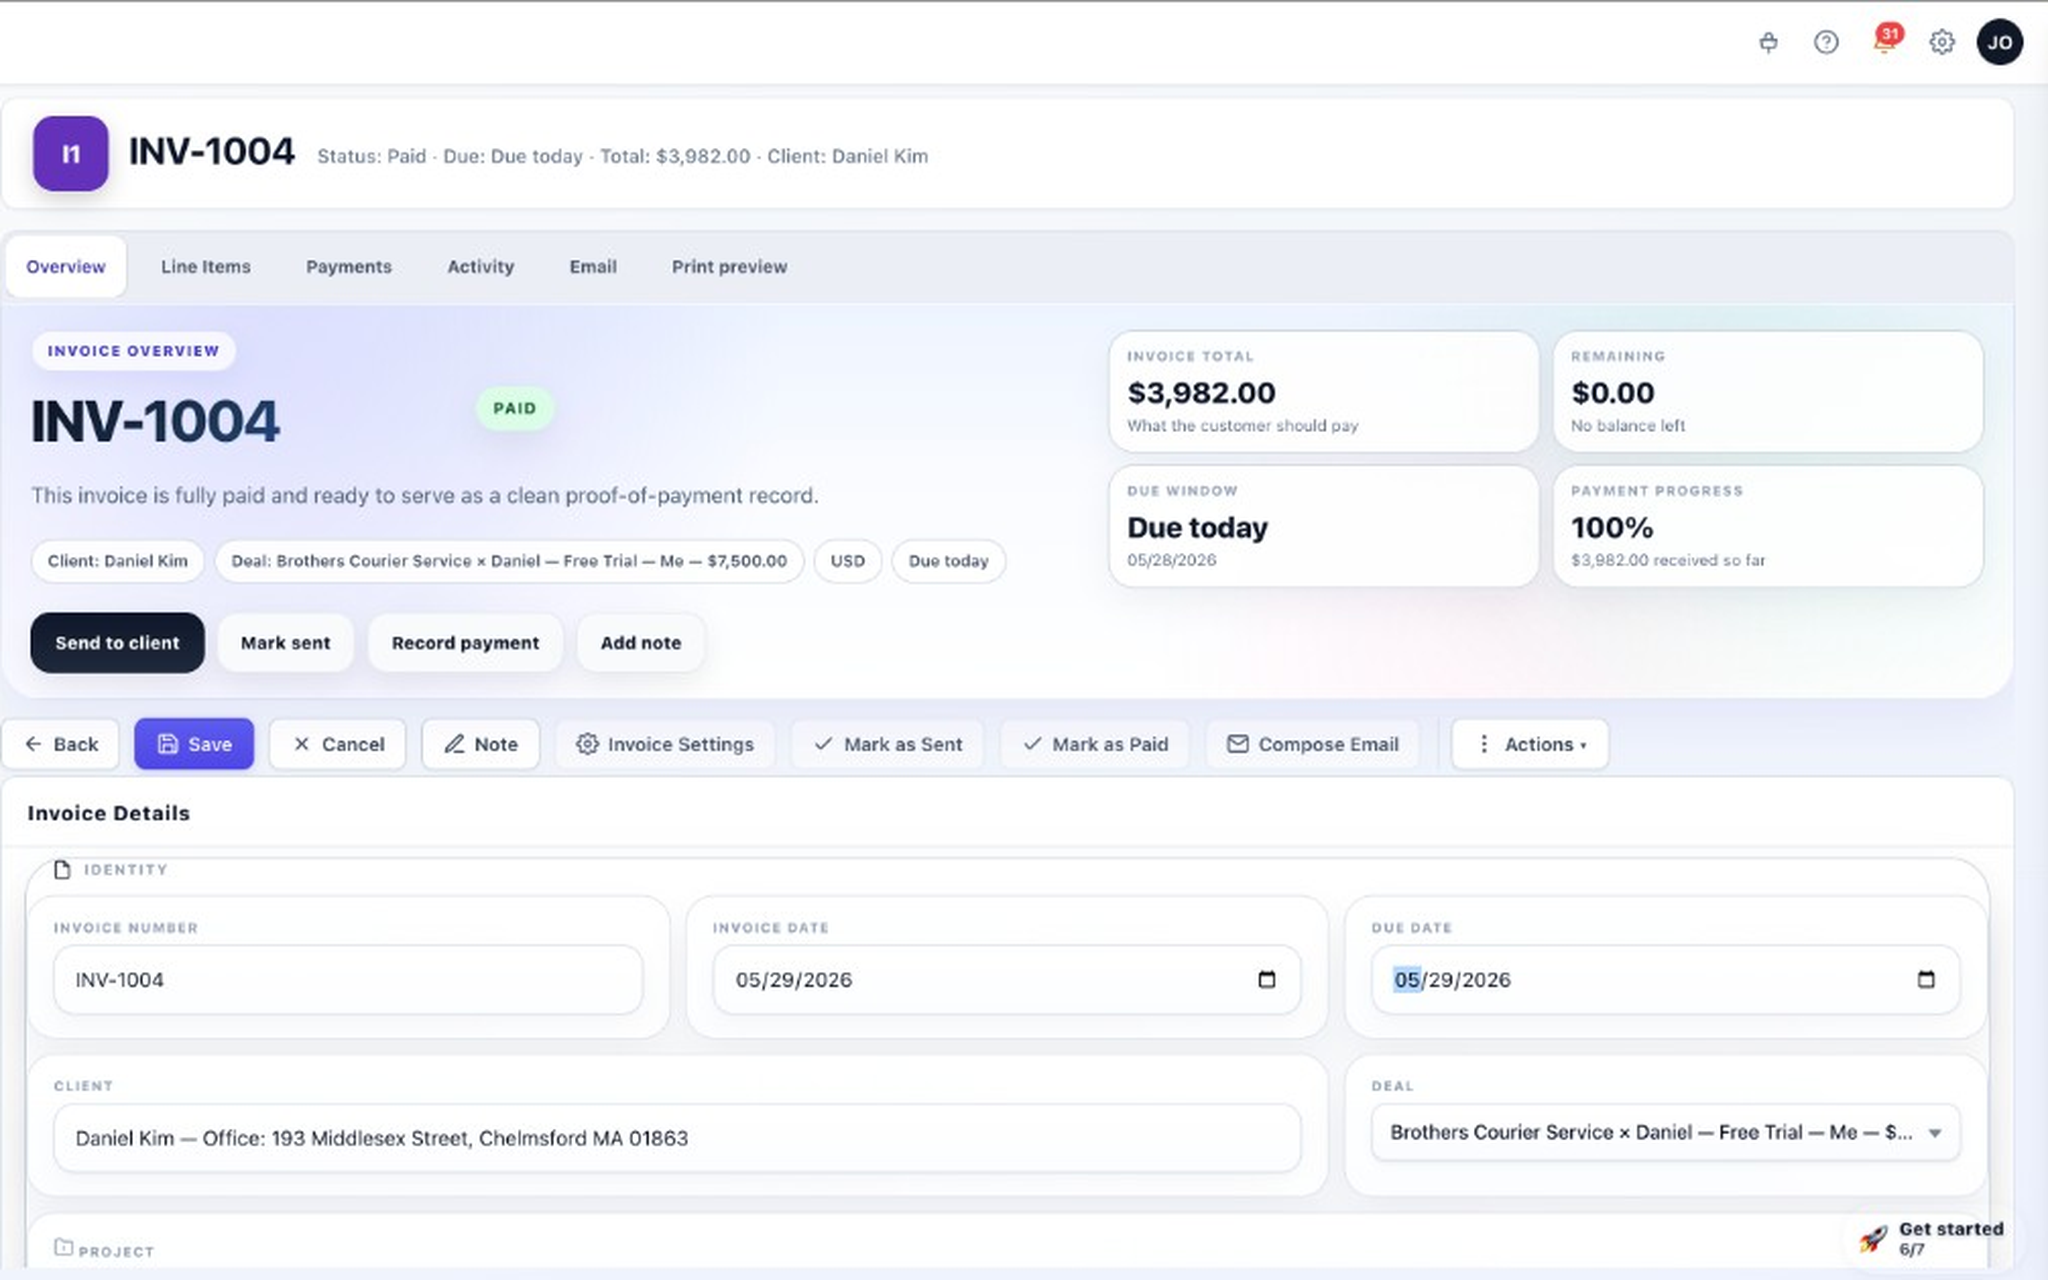
Task: Click the INVOICE OVERVIEW label pill
Action: 133,351
